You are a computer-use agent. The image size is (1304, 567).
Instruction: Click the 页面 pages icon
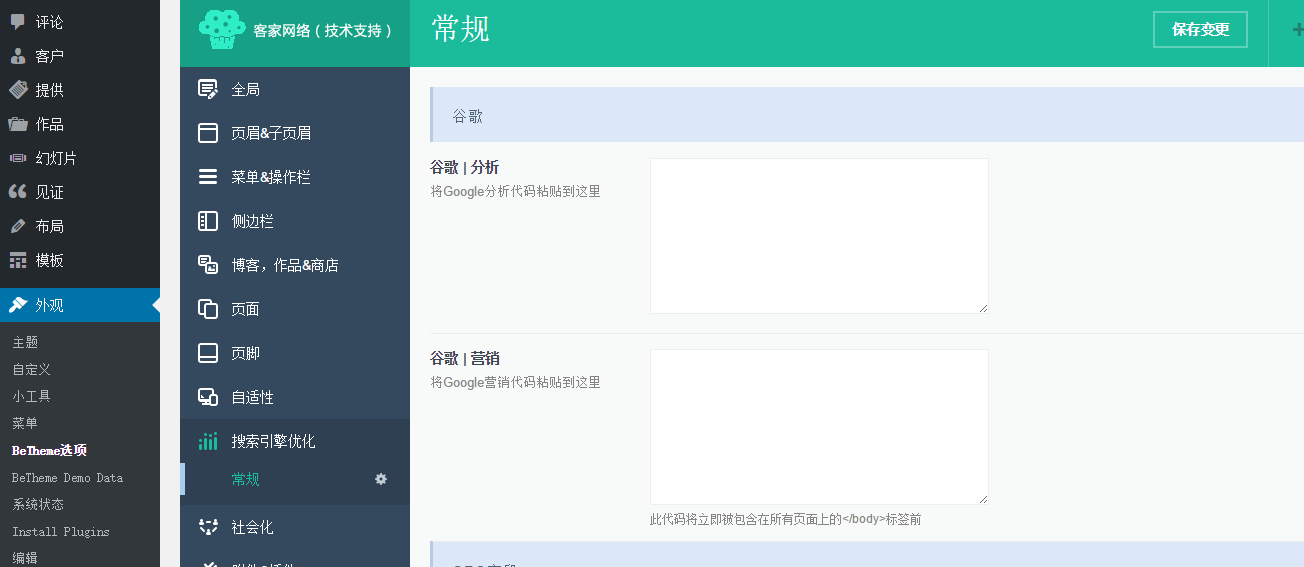208,309
